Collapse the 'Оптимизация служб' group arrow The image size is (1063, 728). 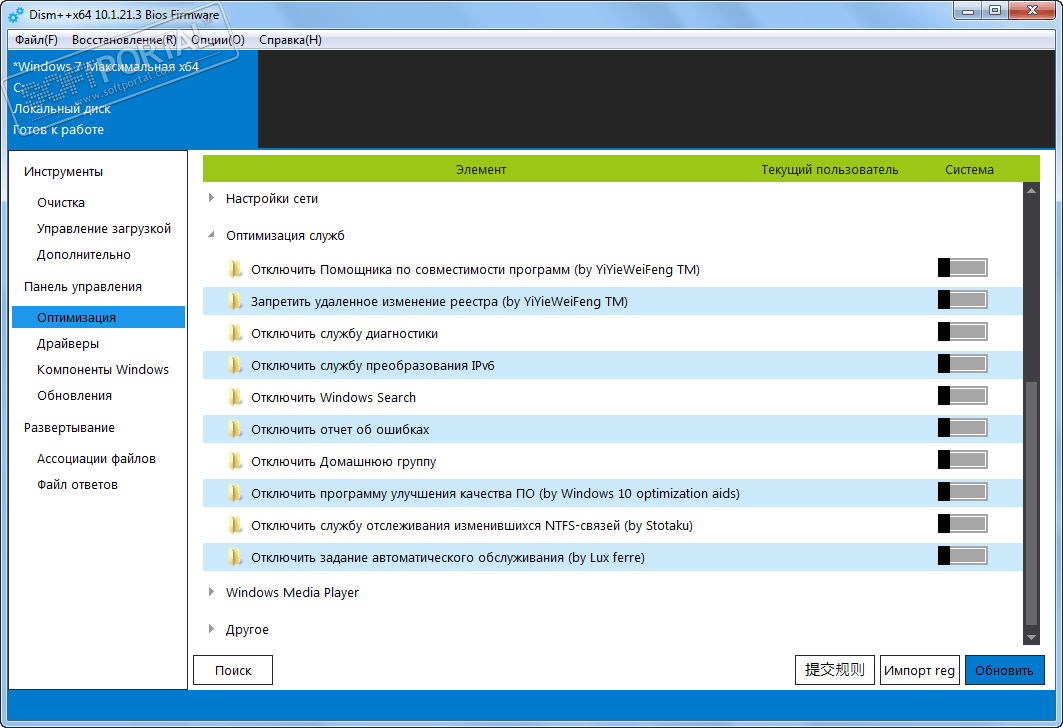212,235
